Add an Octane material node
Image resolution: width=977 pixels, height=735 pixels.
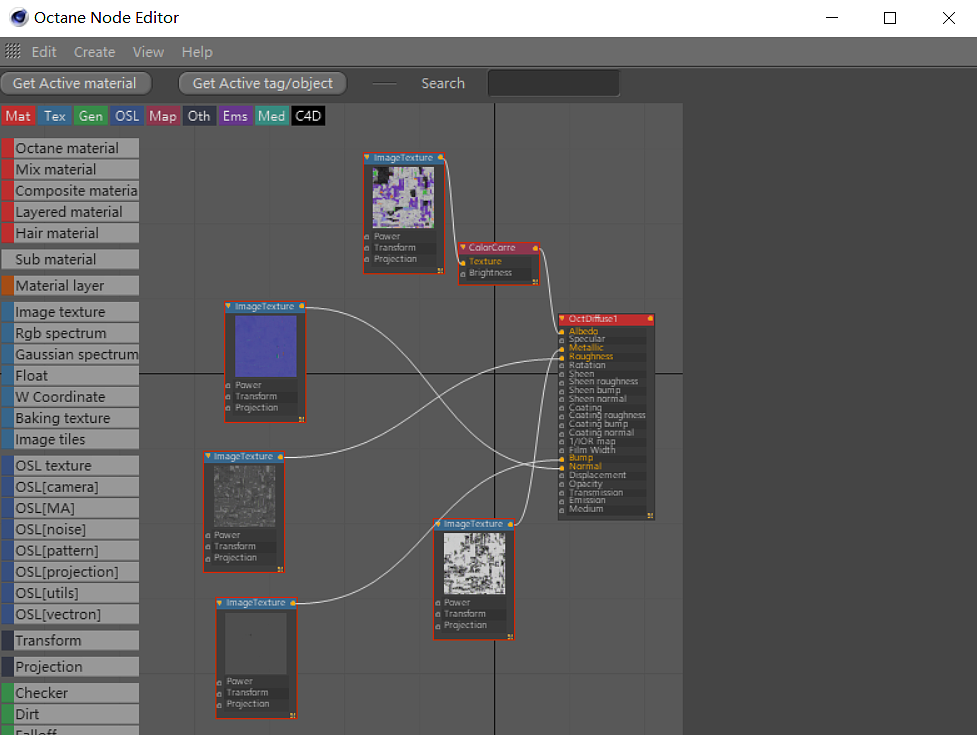[x=70, y=148]
